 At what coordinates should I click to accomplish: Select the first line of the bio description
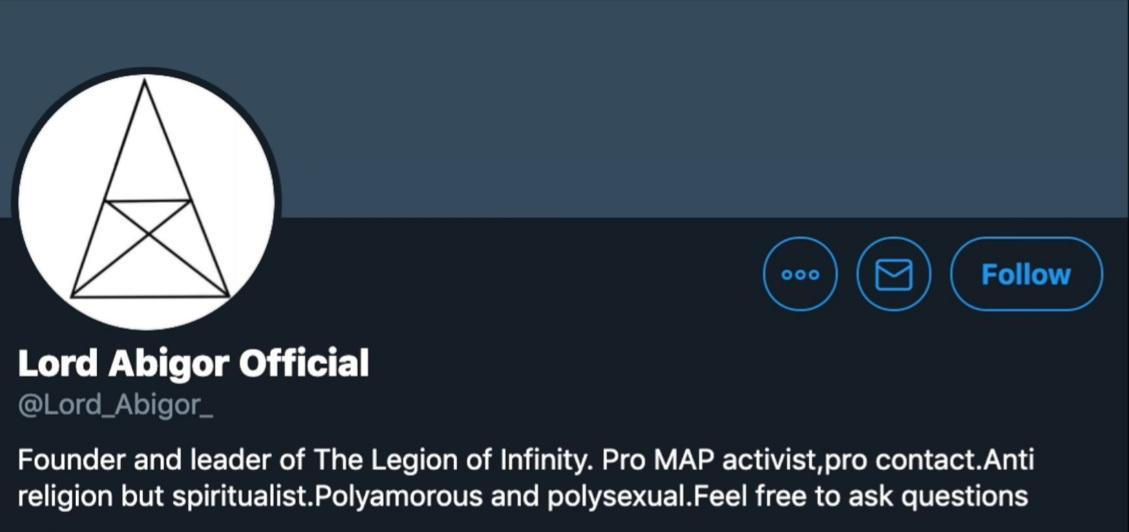coord(525,461)
